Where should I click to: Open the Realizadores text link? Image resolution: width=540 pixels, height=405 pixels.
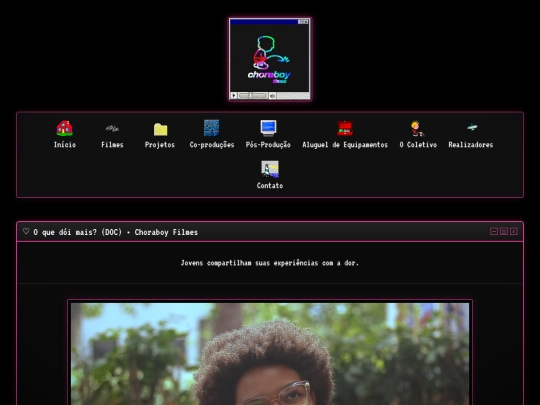click(x=471, y=145)
